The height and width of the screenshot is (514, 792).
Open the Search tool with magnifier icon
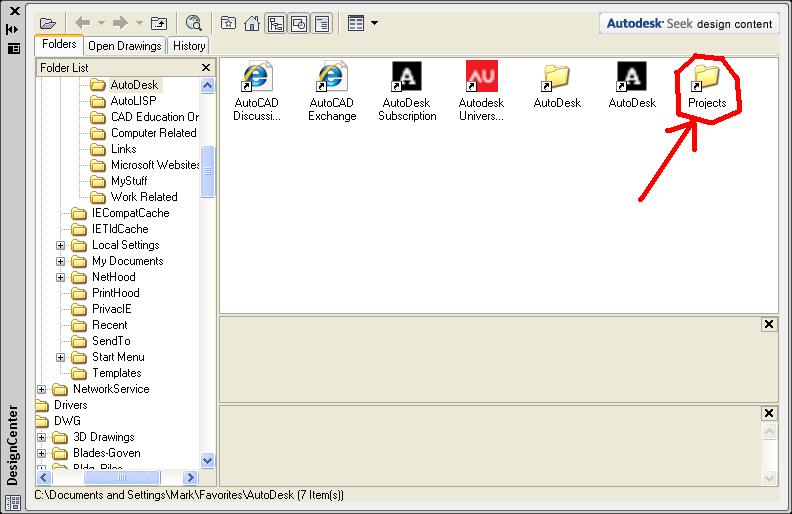pos(194,23)
